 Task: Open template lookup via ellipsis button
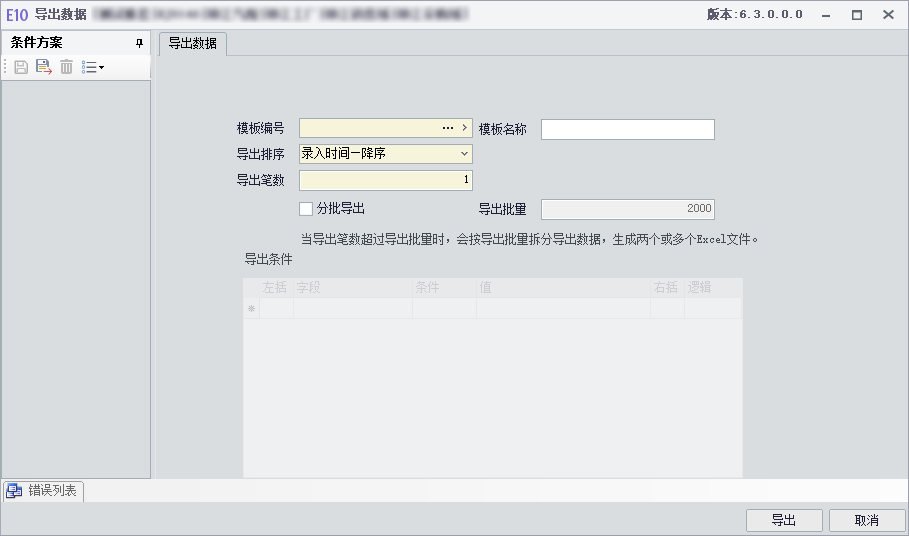coord(448,128)
